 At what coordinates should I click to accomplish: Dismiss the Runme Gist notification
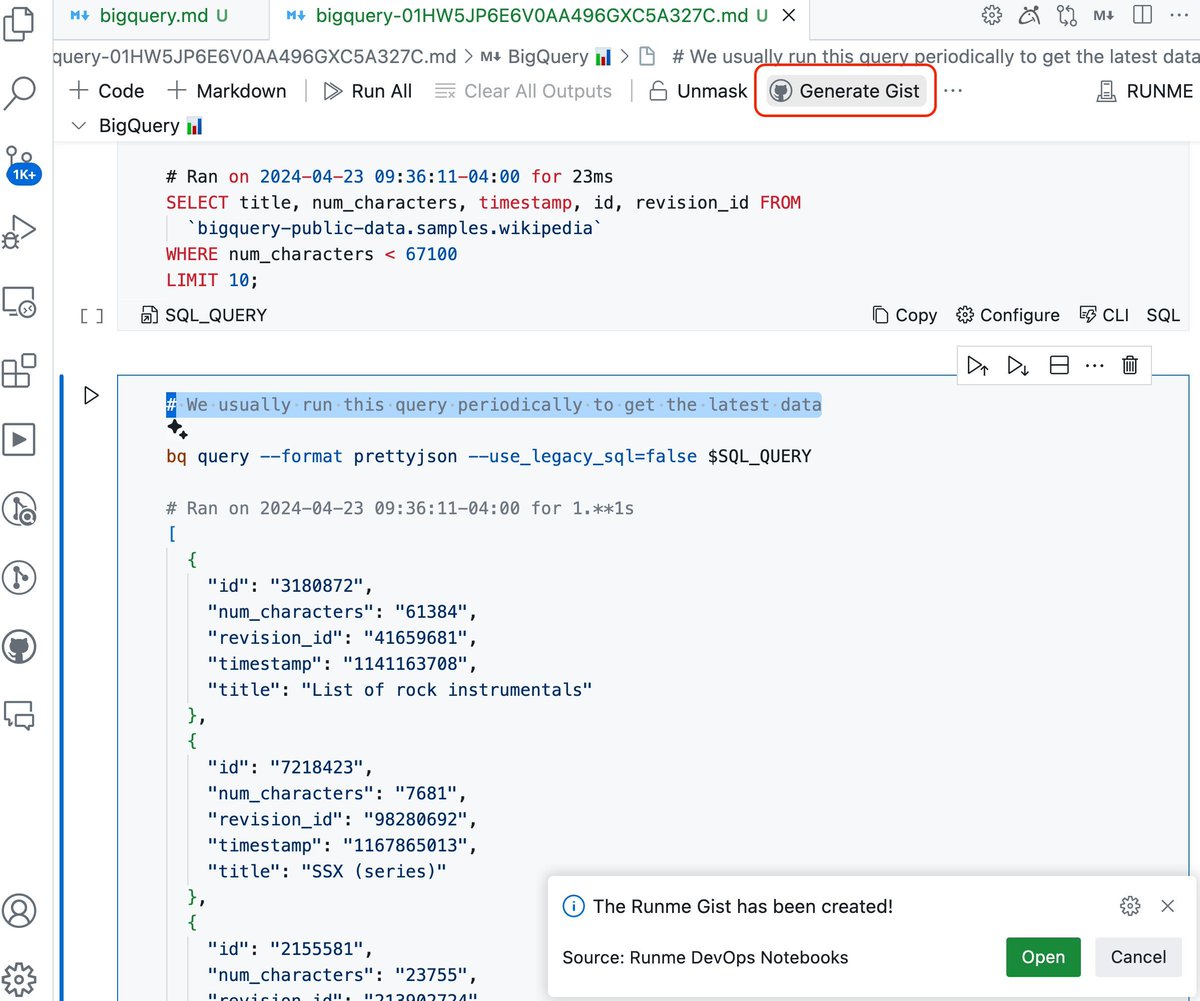[1167, 906]
